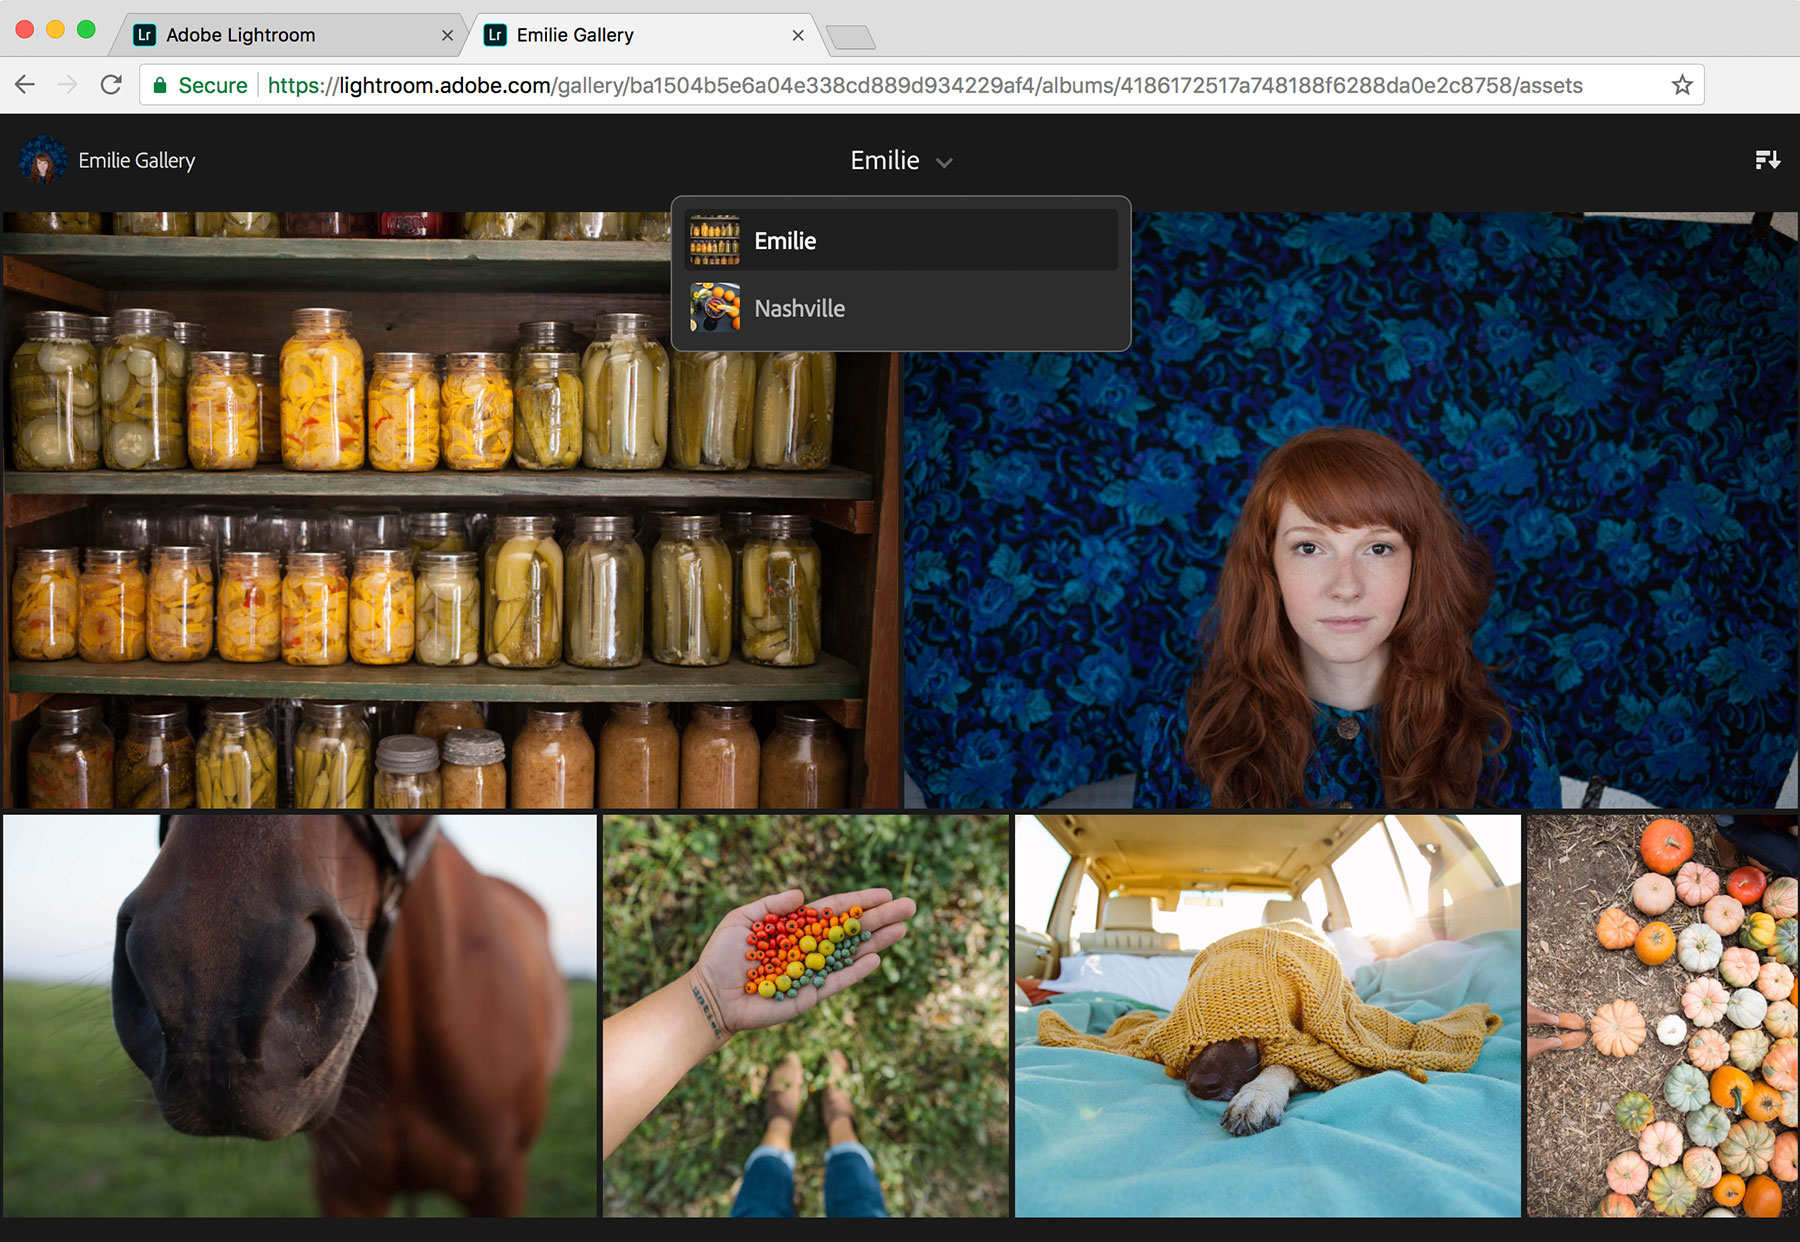1800x1242 pixels.
Task: Bookmark the page with the star icon
Action: (x=1682, y=85)
